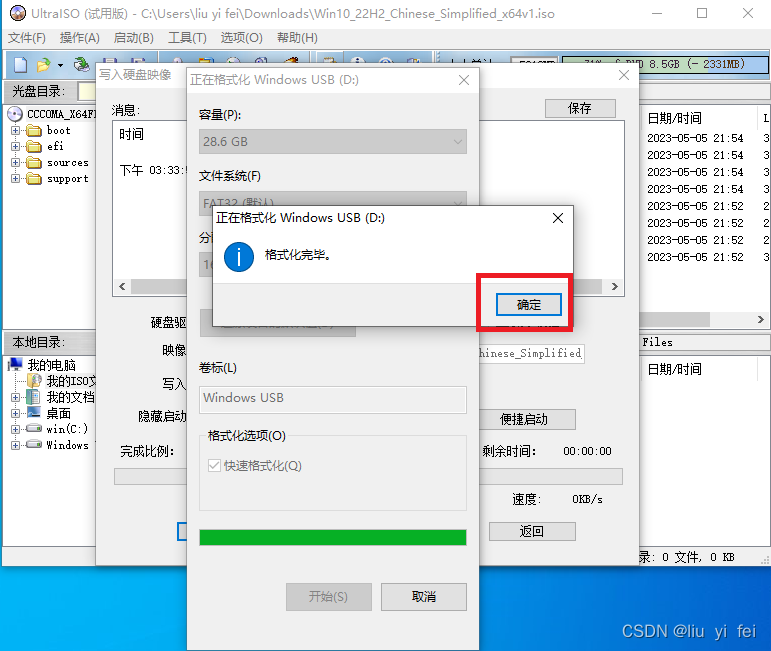
Task: Click the Open CD/DVD disc toolbar icon
Action: click(x=82, y=64)
